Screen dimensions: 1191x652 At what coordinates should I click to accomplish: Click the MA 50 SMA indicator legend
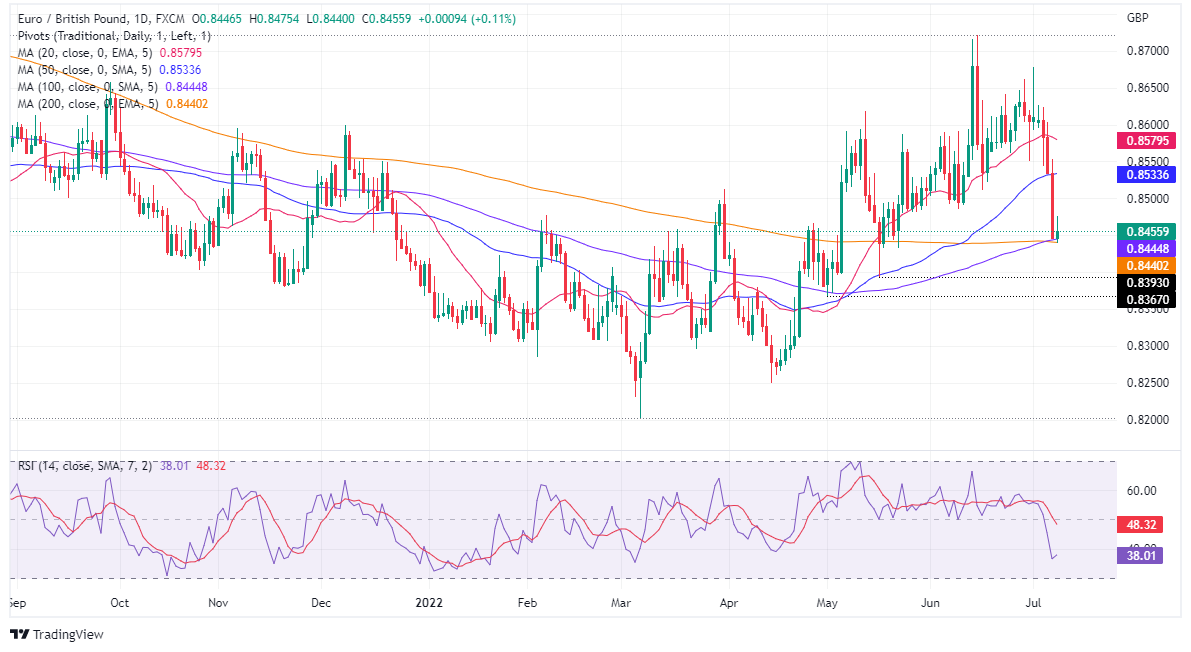click(109, 70)
